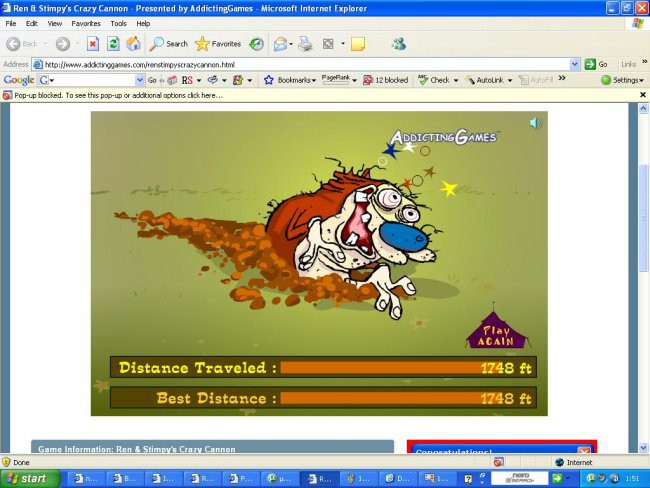The image size is (650, 488).
Task: Click the page scrollbar up arrow
Action: (x=643, y=109)
